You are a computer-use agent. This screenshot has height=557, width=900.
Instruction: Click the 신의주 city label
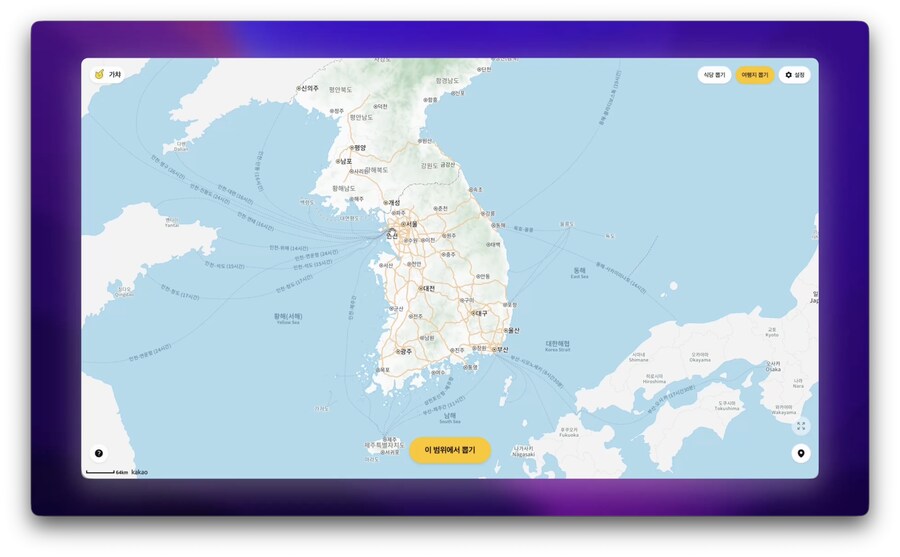[310, 88]
